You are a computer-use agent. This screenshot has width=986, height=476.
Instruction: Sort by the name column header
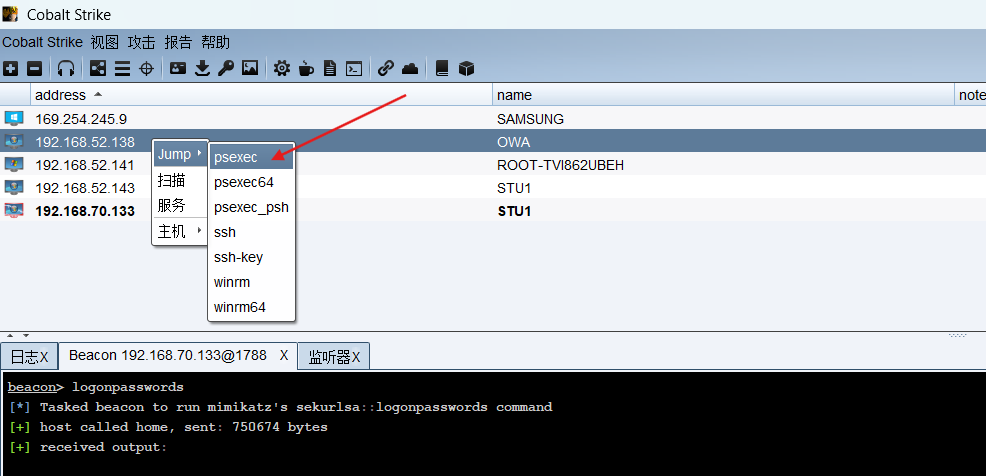[x=723, y=95]
